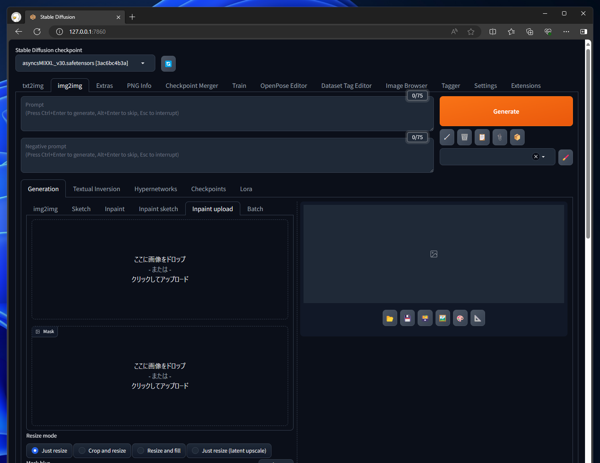Open browser split screen icon
This screenshot has width=600, height=463.
click(x=492, y=32)
